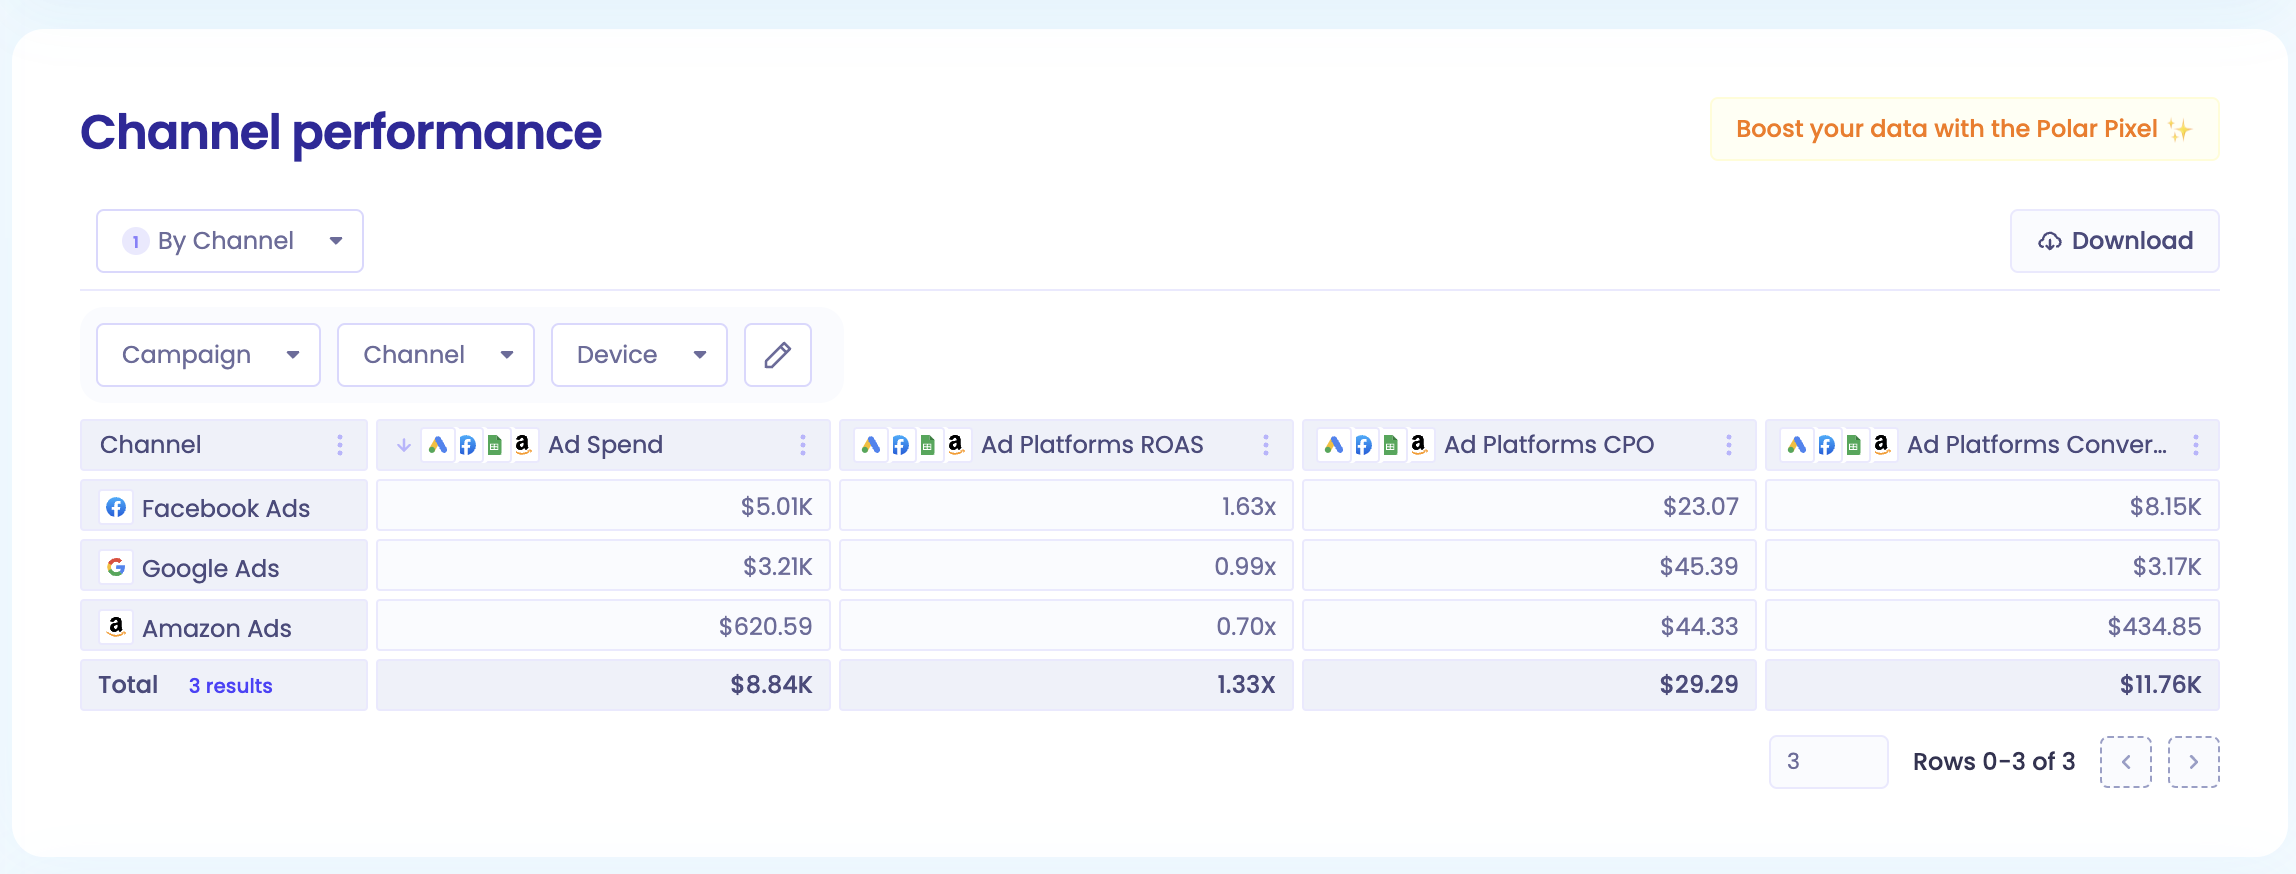Open Ad Platforms CPO column options menu
Image resolution: width=2296 pixels, height=874 pixels.
pos(1729,445)
